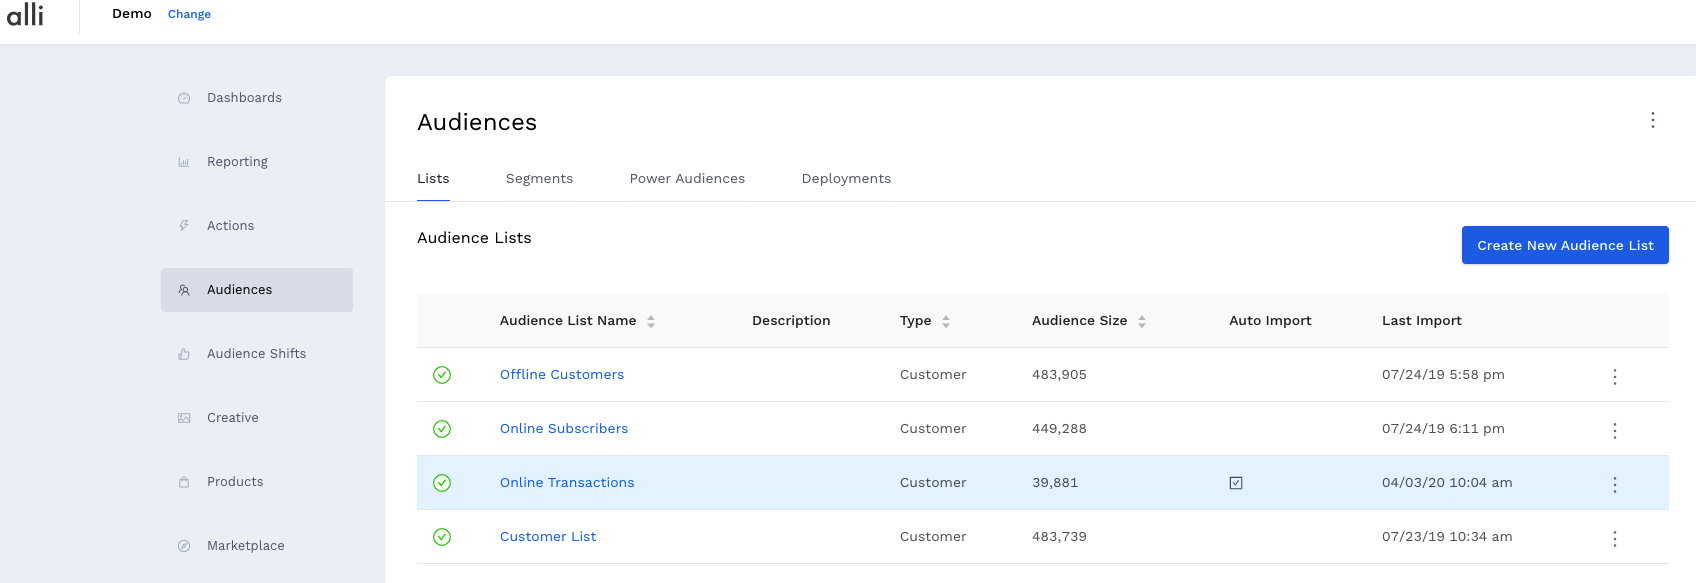Click the Change client link
1696x583 pixels.
pos(189,14)
